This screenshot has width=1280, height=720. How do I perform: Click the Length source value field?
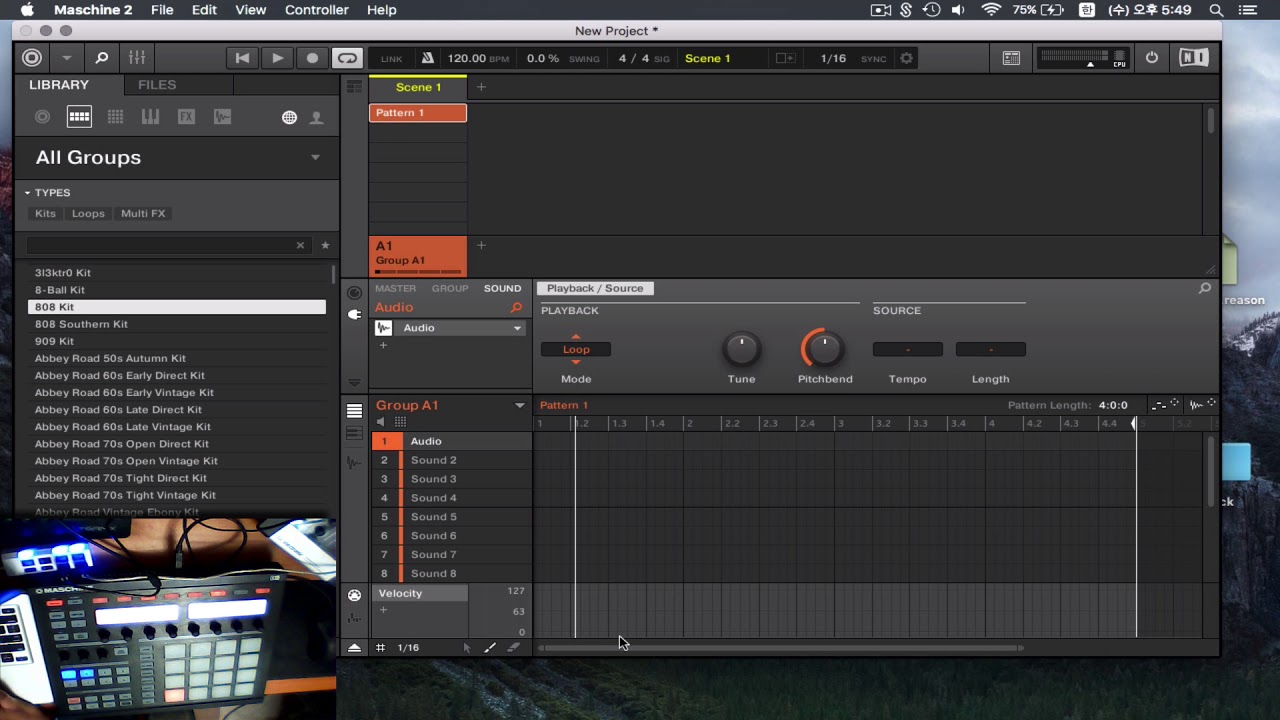pos(990,349)
